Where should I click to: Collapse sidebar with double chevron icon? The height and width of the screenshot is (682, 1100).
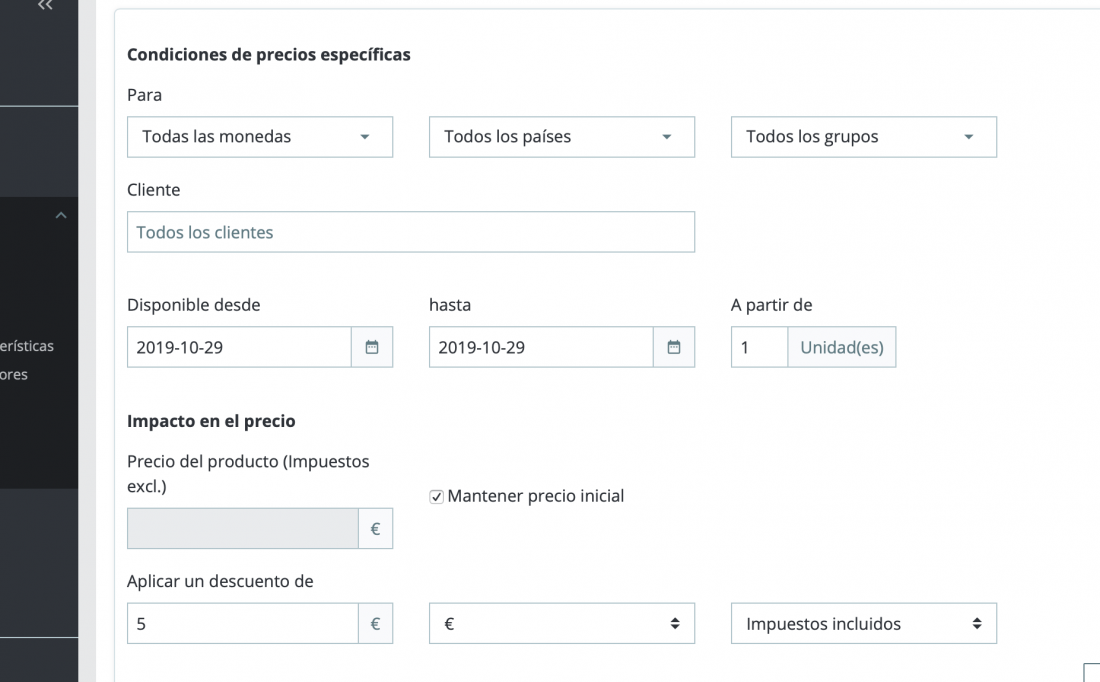pos(46,6)
